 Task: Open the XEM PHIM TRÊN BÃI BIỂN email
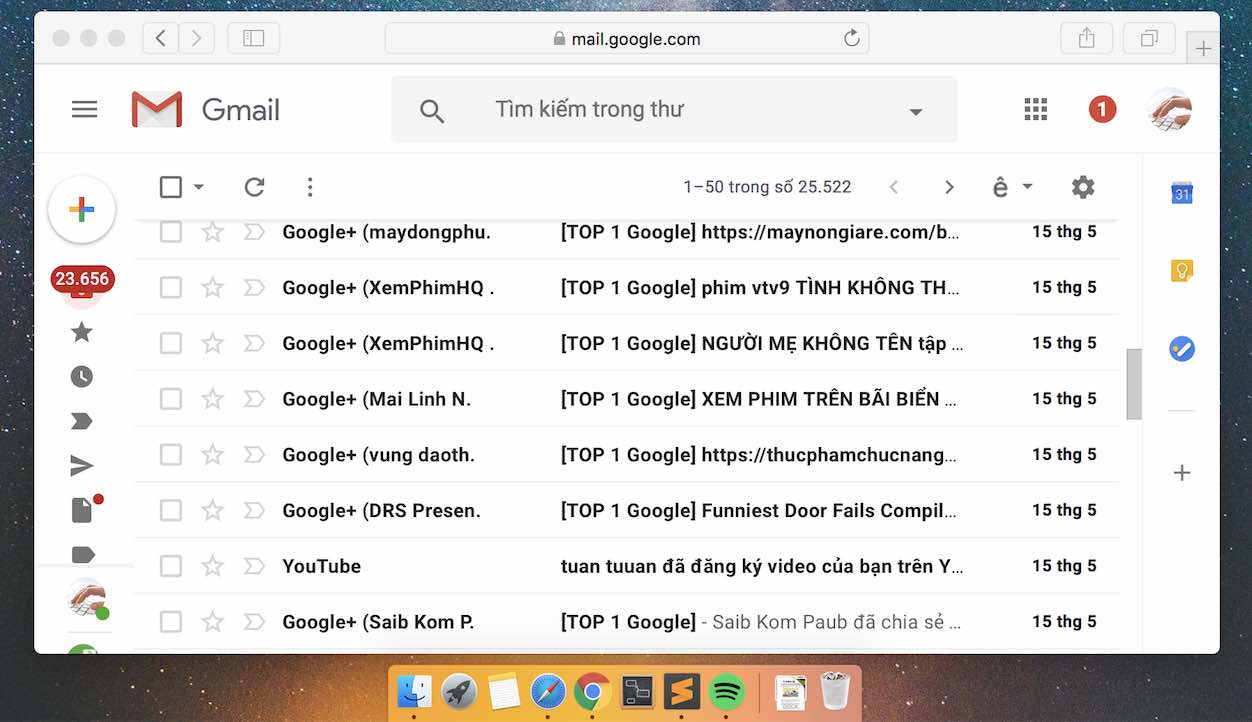pos(627,399)
